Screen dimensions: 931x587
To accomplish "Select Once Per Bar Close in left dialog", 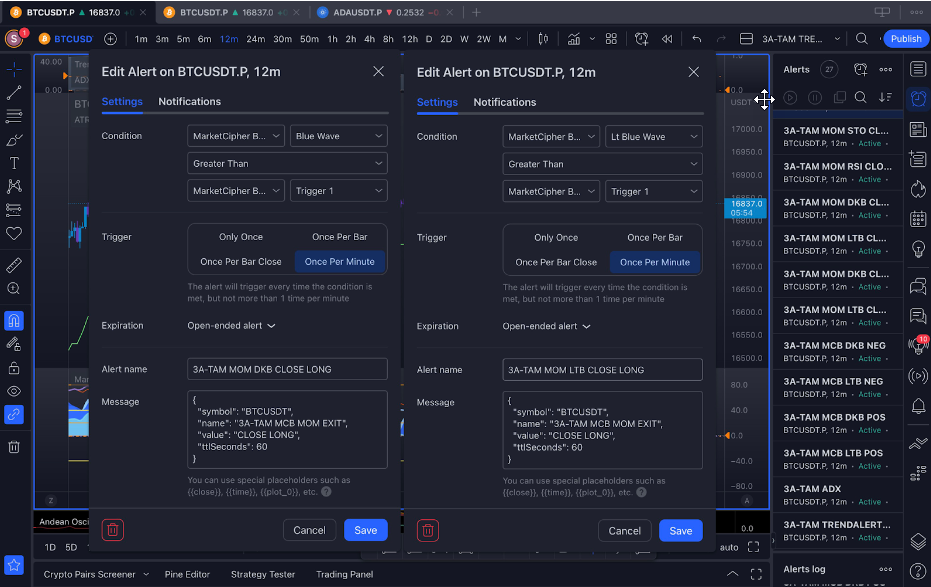I will click(240, 262).
